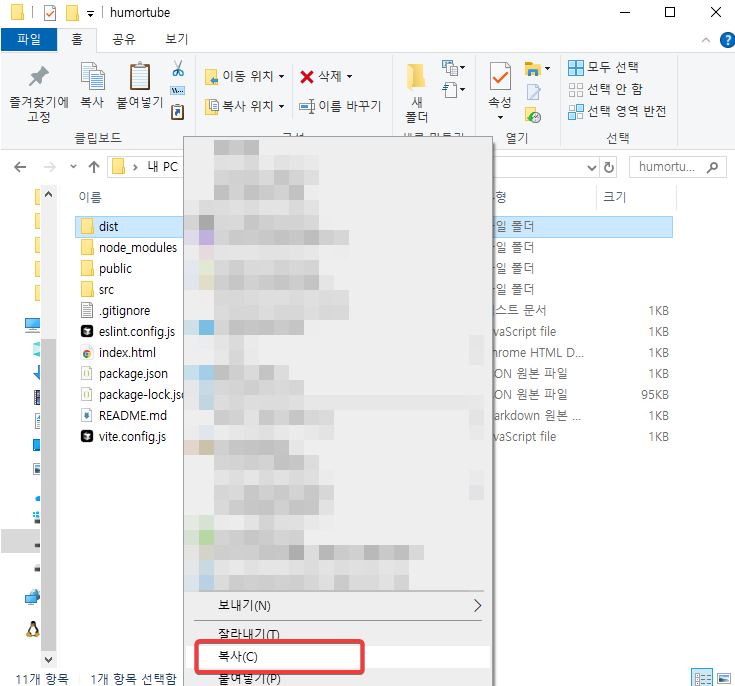Open 속성 properties checkmark icon

tap(499, 78)
